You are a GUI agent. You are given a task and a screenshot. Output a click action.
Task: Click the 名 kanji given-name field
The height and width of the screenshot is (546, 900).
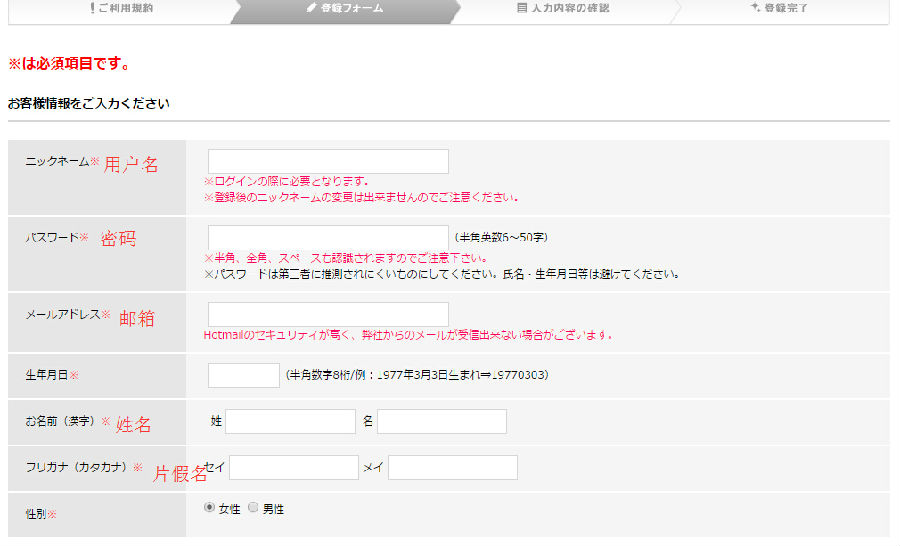(441, 421)
